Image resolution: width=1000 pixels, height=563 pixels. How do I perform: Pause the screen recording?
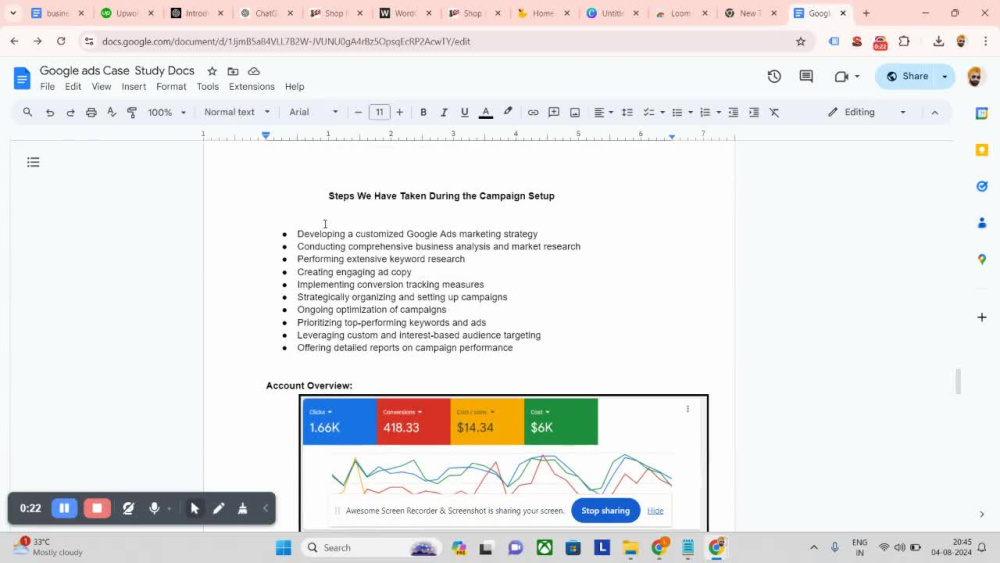click(64, 508)
